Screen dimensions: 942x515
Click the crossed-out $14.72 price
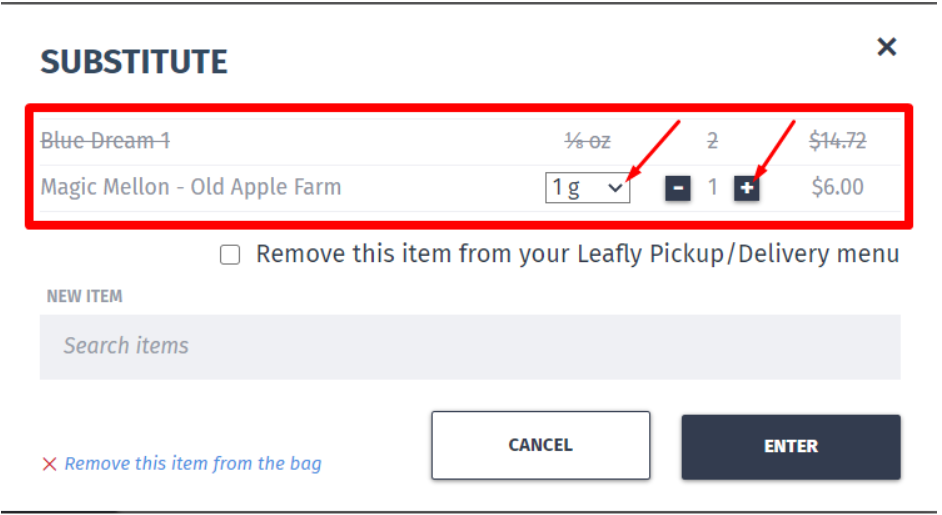[x=837, y=141]
